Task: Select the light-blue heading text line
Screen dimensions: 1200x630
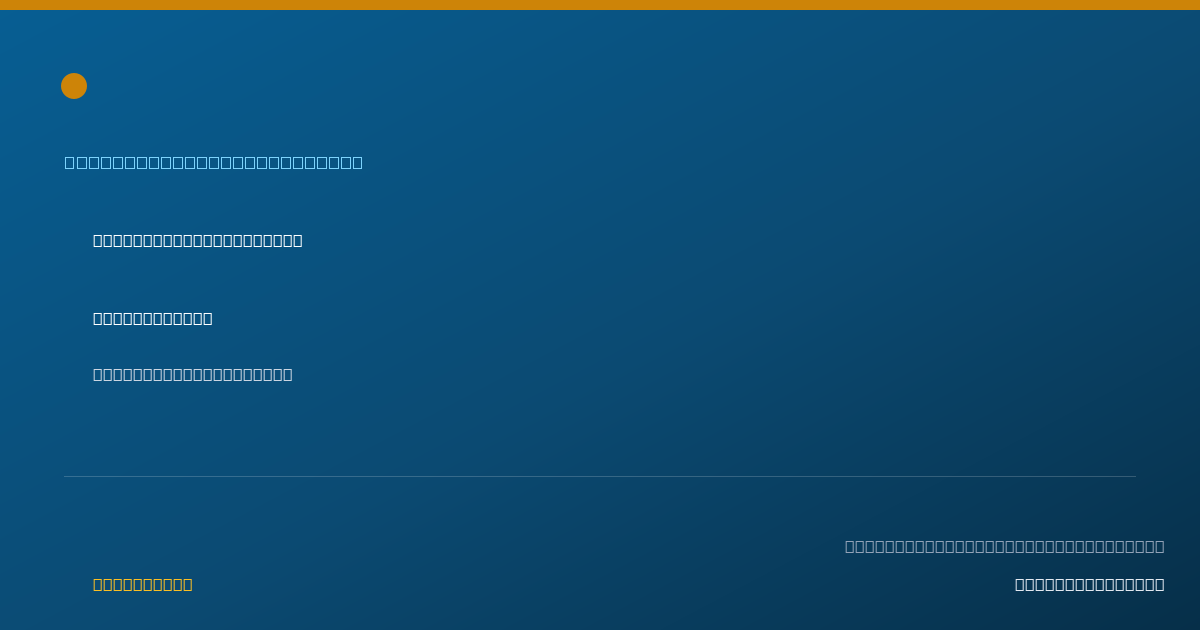Action: pos(214,162)
